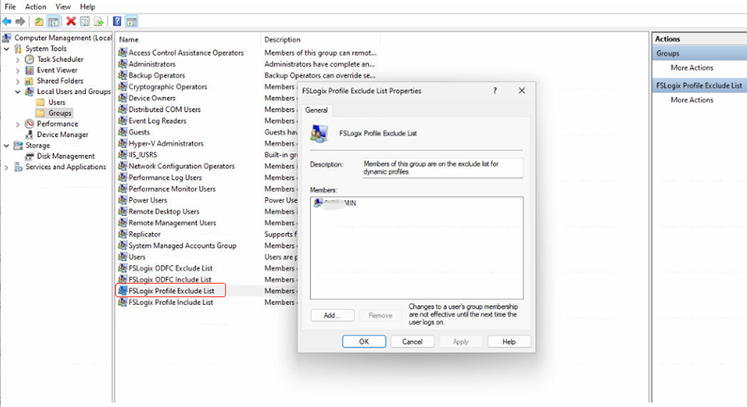The image size is (747, 407).
Task: Click the Computer Management root icon
Action: coord(7,38)
